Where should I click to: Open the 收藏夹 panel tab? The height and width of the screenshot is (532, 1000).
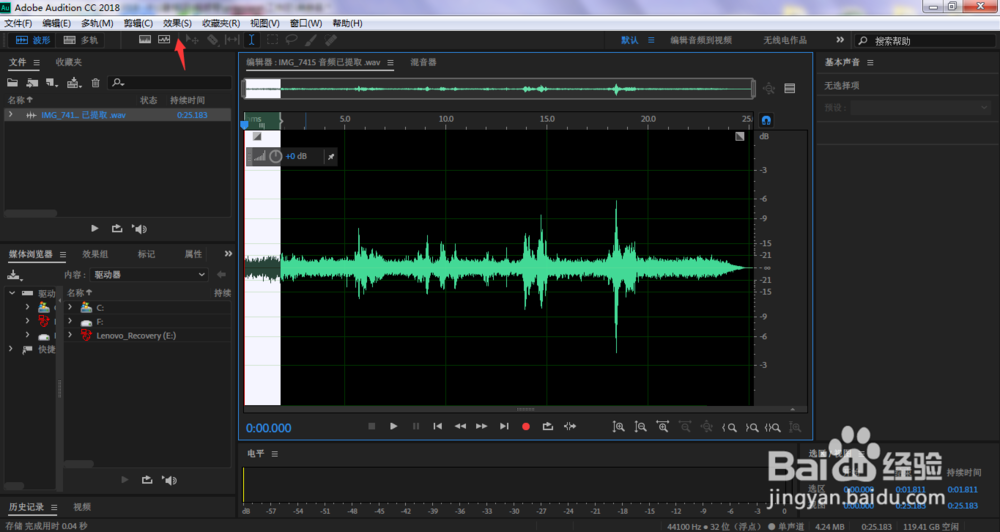(x=68, y=62)
